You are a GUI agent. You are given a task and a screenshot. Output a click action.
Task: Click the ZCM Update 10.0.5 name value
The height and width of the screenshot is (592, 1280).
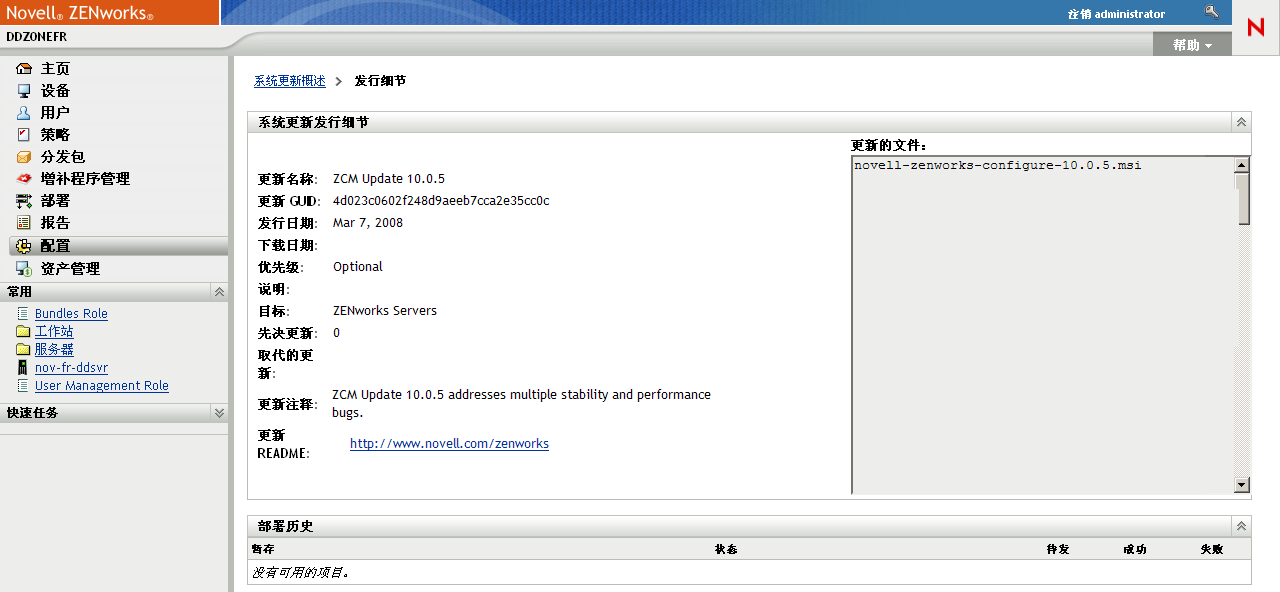[x=389, y=179]
